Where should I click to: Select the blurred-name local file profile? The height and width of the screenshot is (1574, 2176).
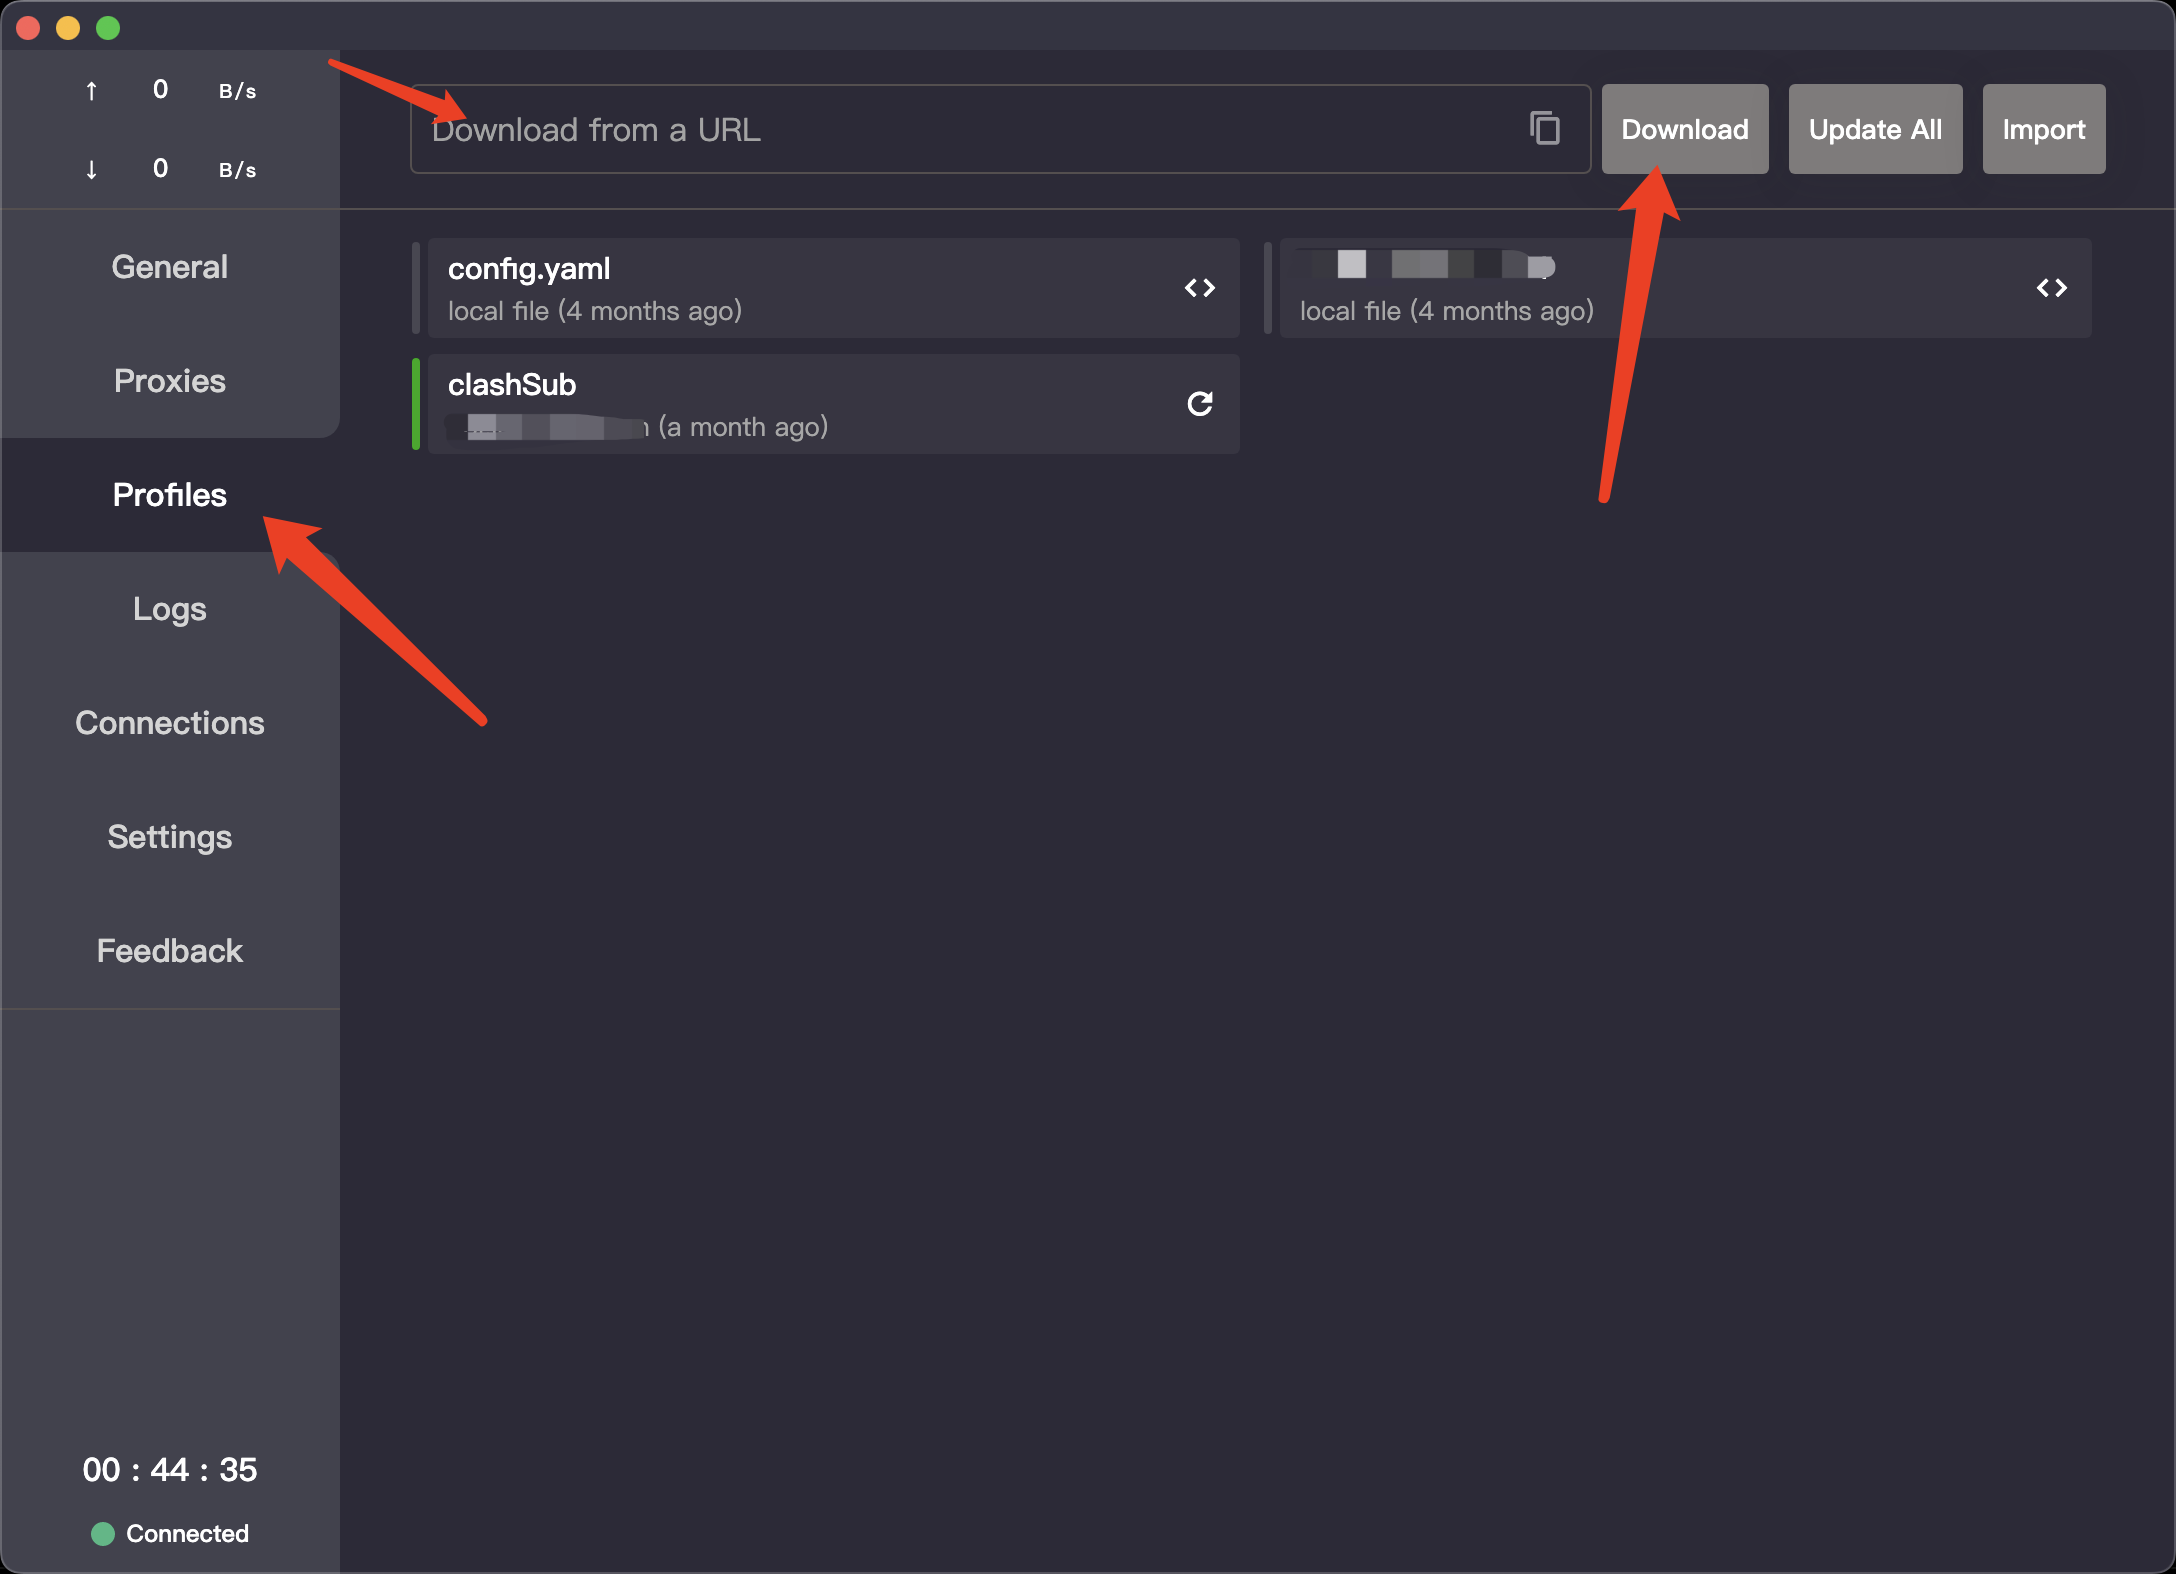point(1686,288)
